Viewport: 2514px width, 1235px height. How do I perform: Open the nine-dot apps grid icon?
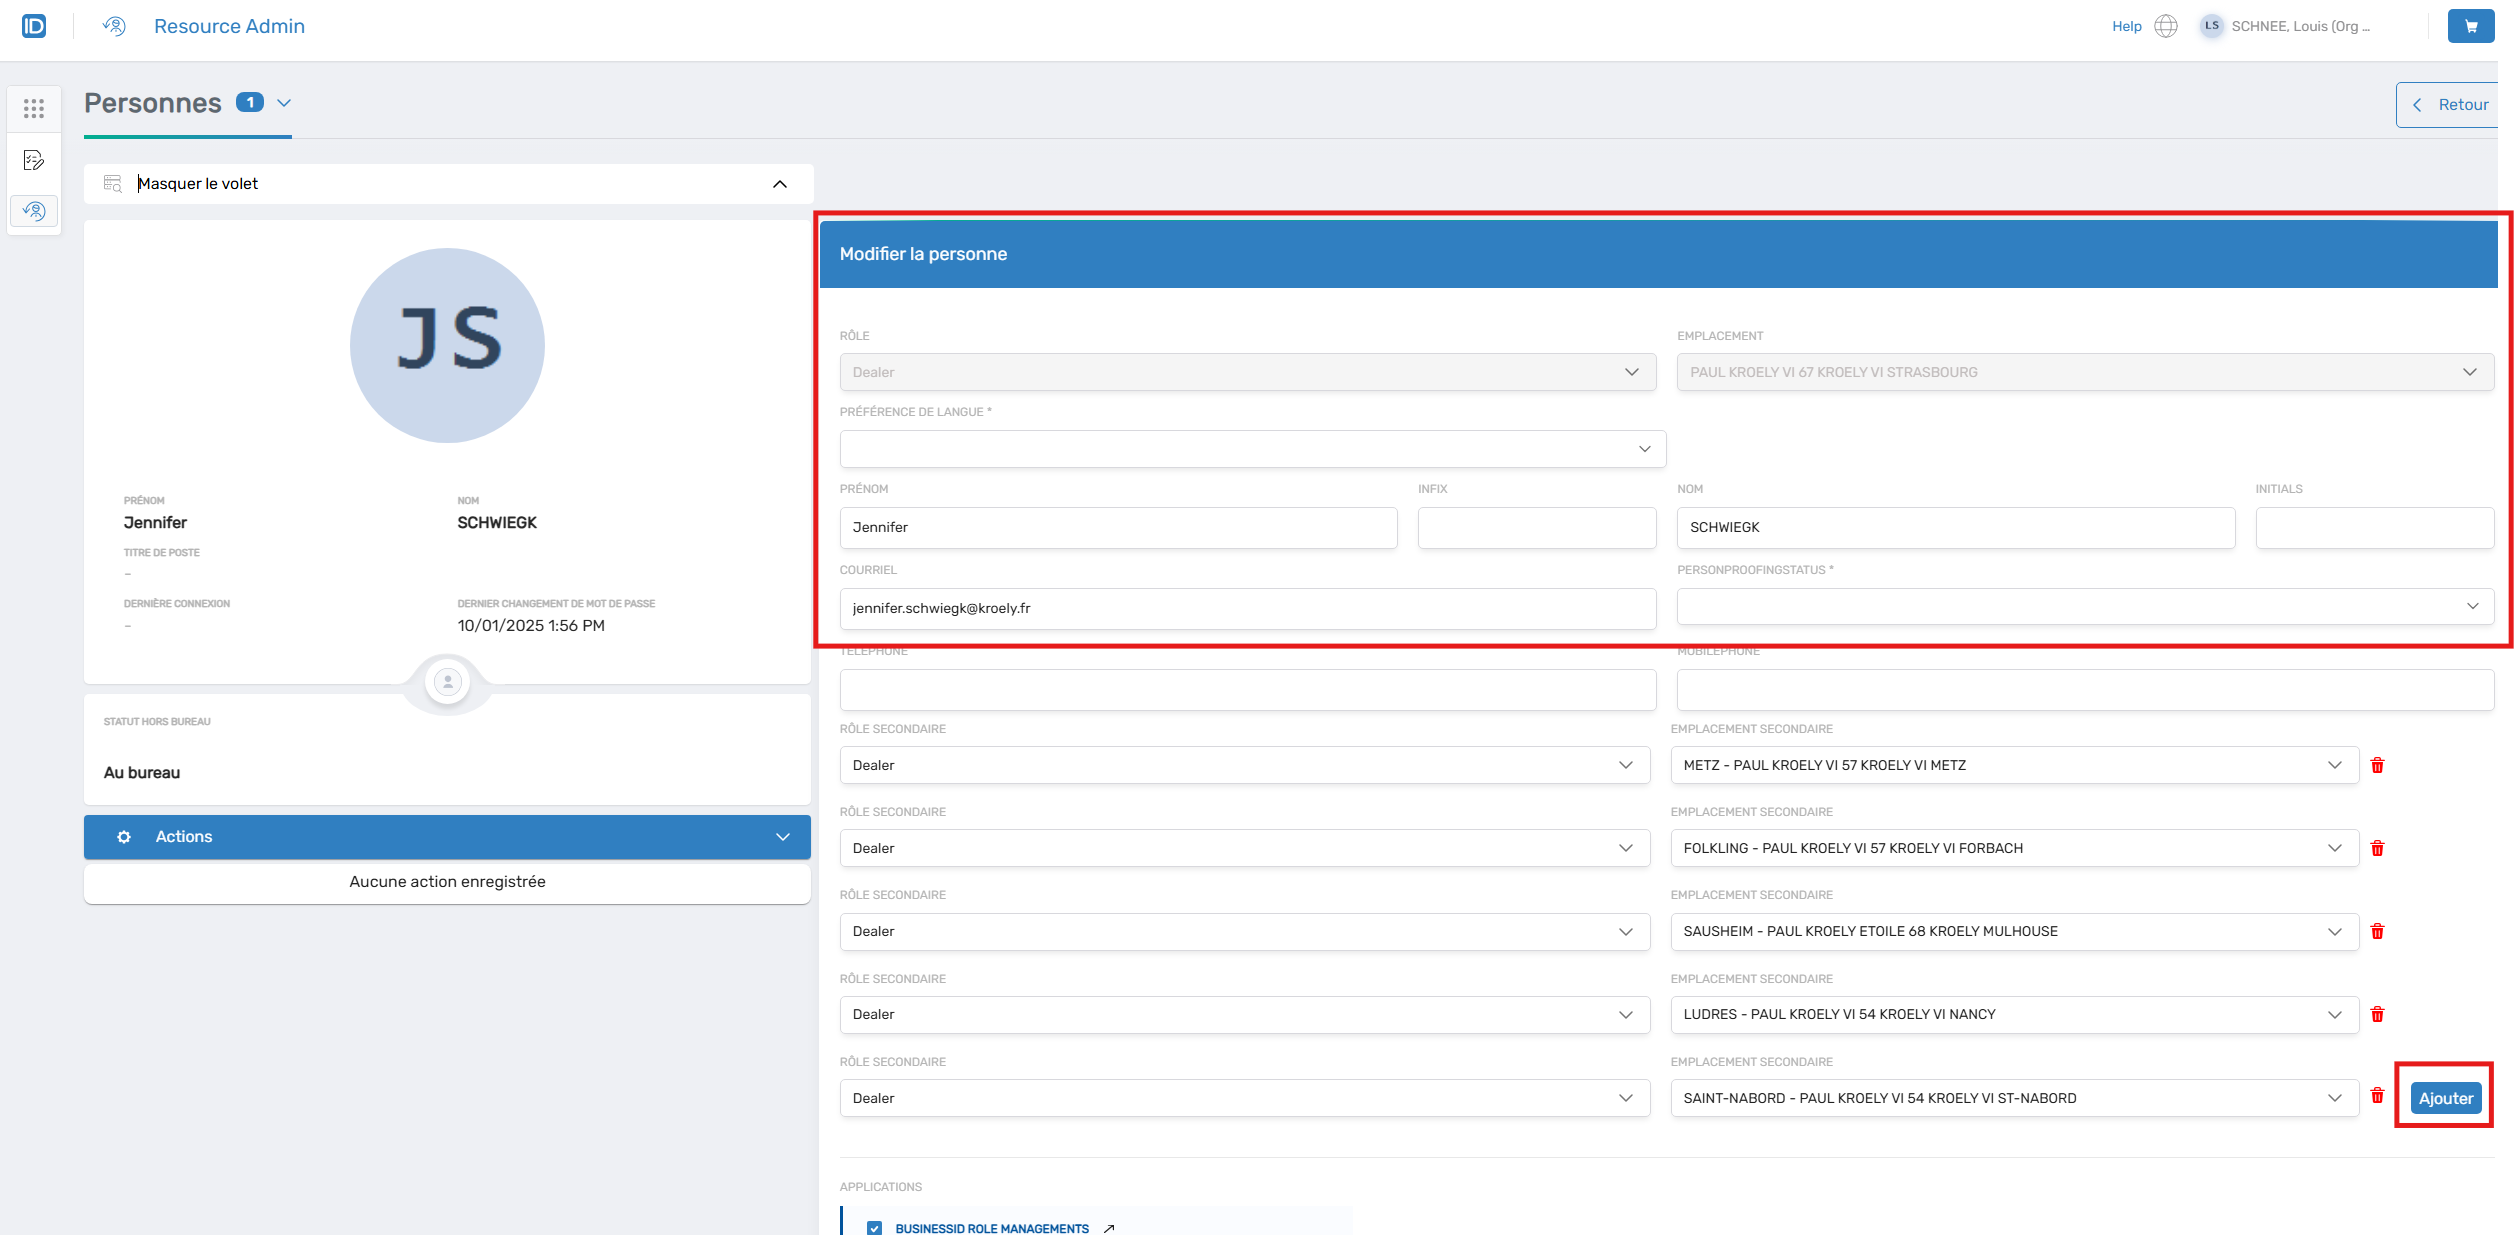click(34, 108)
